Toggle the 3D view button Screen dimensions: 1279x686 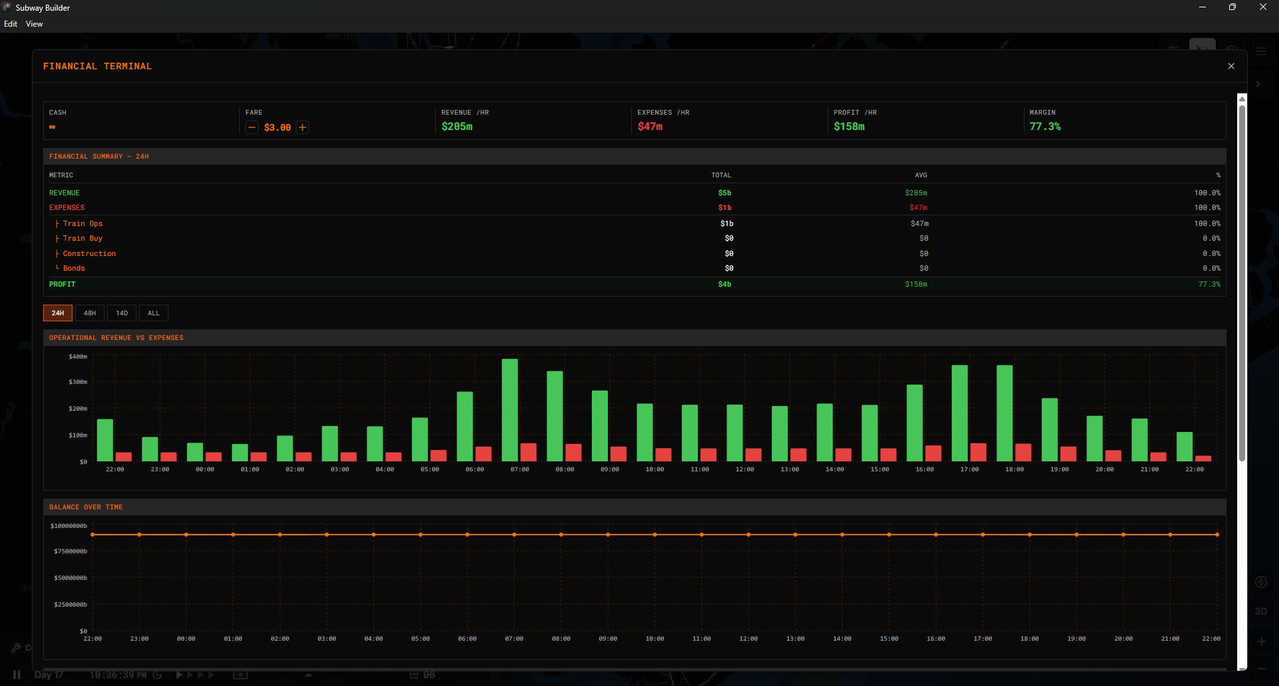coord(1261,611)
